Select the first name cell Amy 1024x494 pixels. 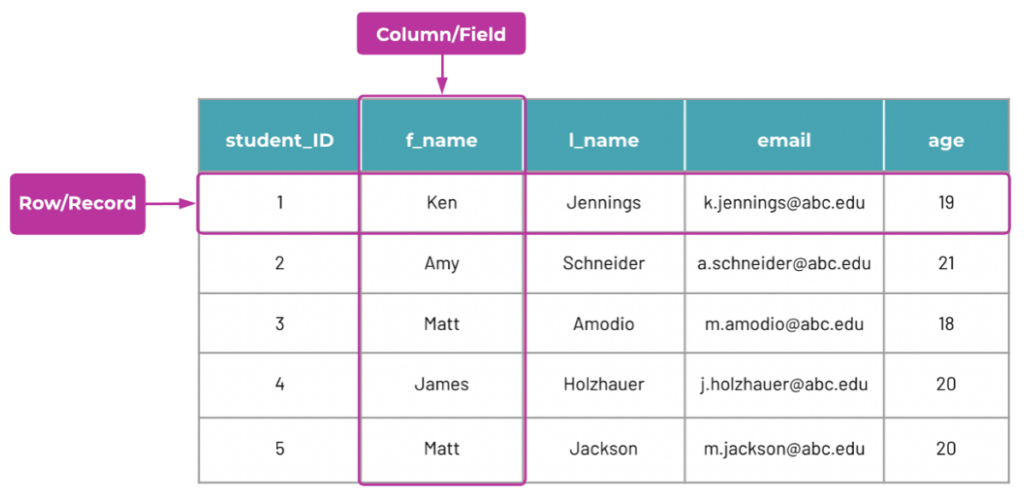click(441, 264)
